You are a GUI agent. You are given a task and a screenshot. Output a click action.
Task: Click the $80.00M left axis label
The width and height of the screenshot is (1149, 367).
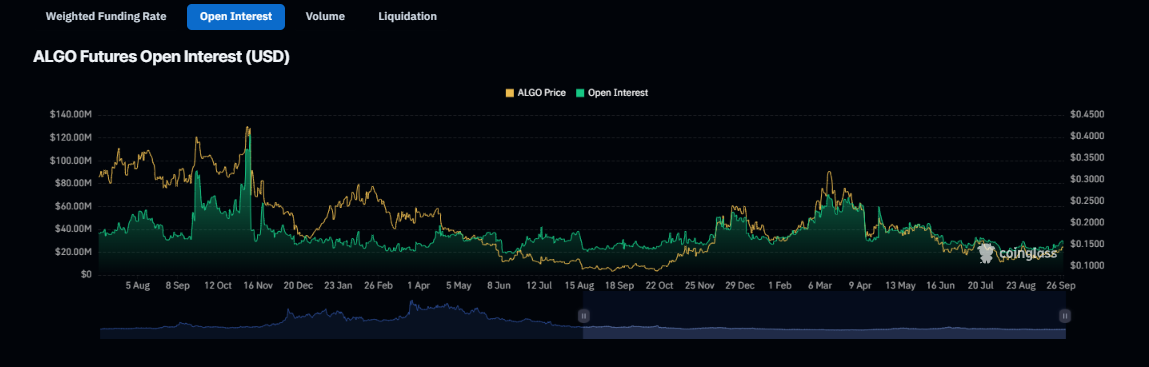coord(72,183)
